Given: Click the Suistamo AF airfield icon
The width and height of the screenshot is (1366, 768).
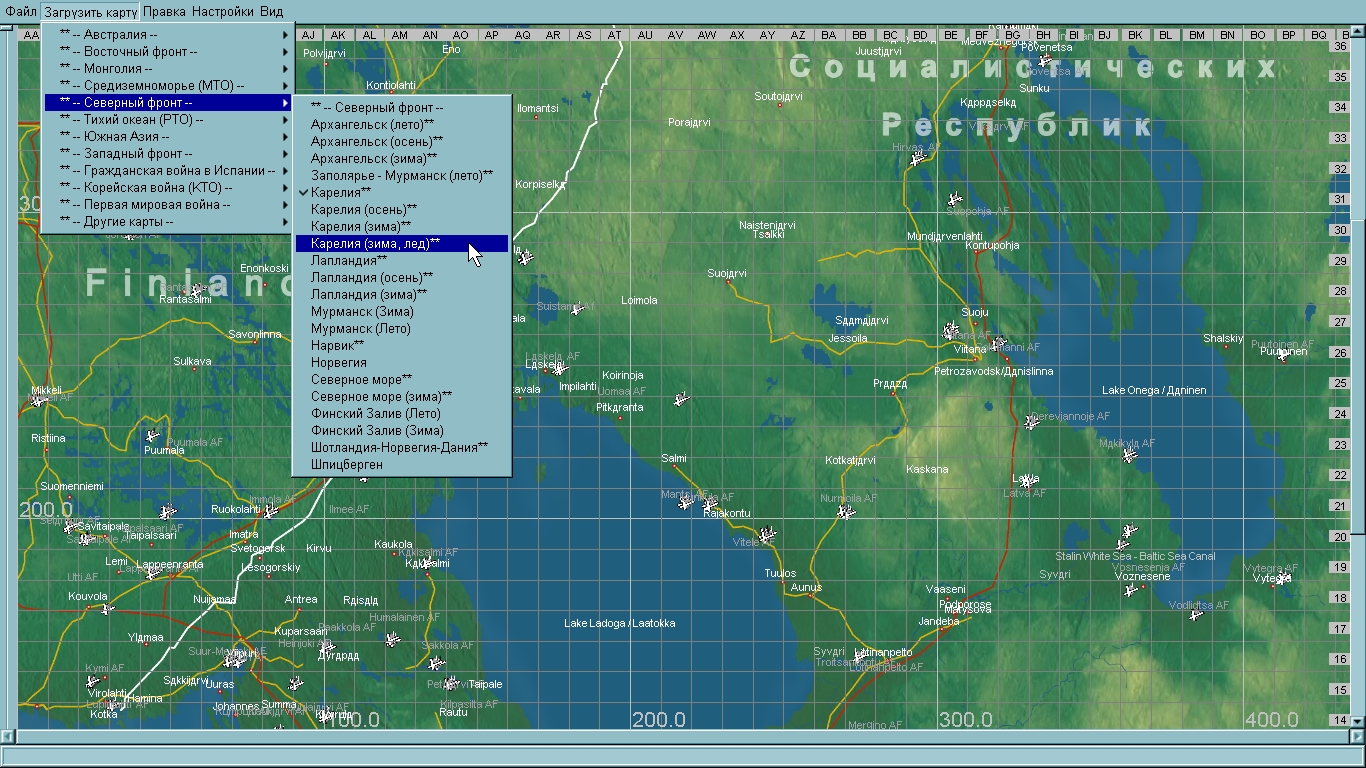Looking at the screenshot, I should [x=576, y=308].
